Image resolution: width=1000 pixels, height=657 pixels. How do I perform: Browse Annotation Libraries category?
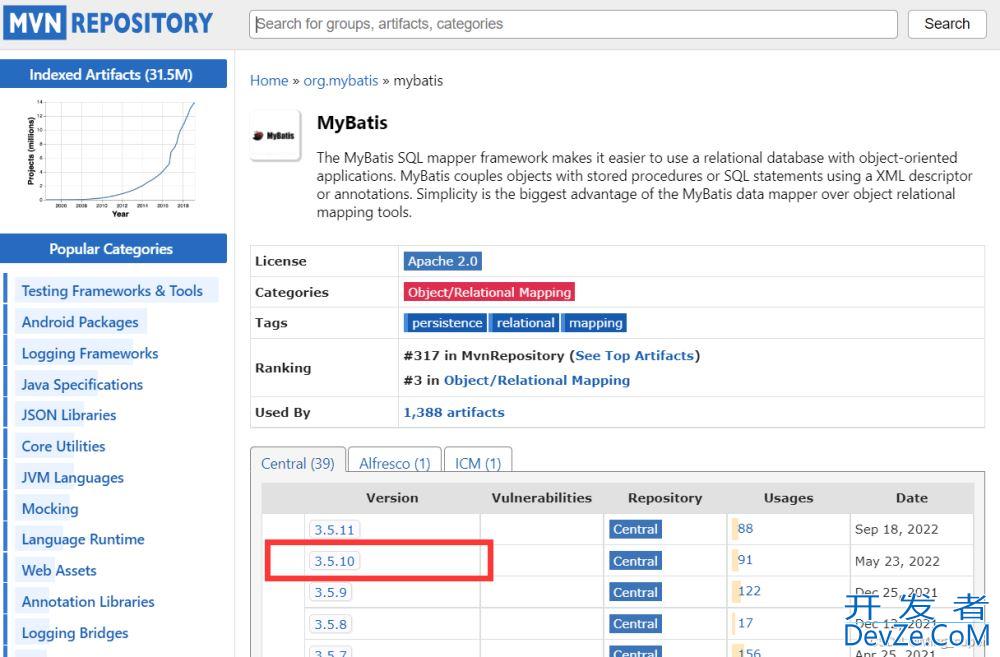[88, 602]
